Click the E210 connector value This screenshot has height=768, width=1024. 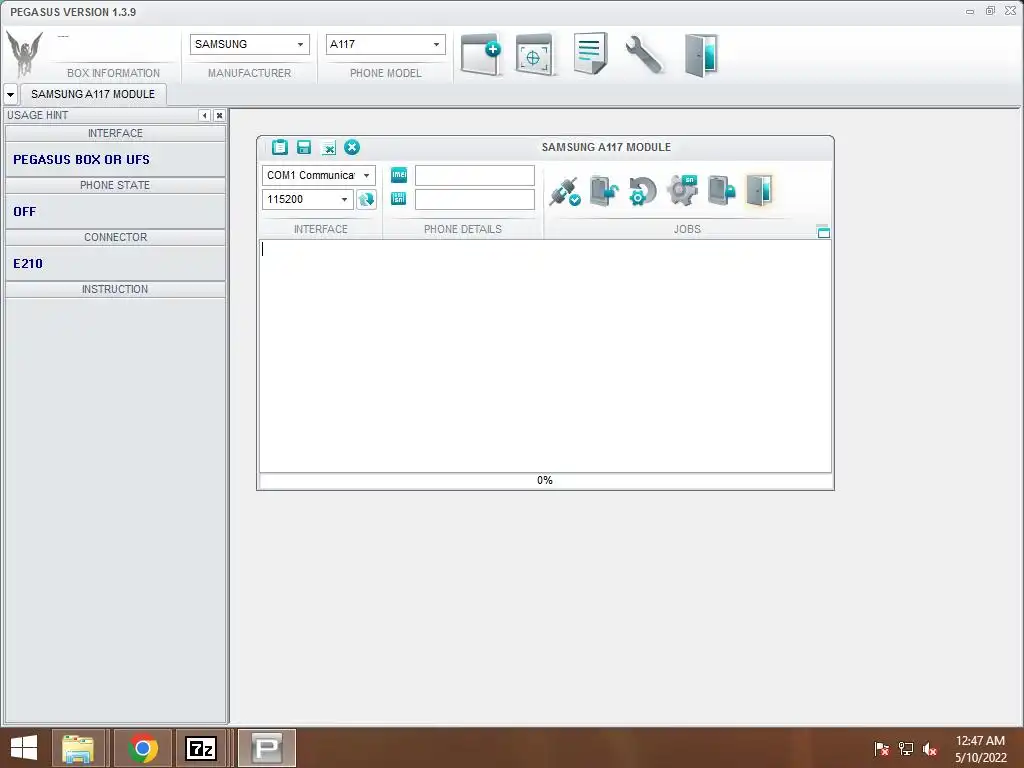pyautogui.click(x=28, y=264)
